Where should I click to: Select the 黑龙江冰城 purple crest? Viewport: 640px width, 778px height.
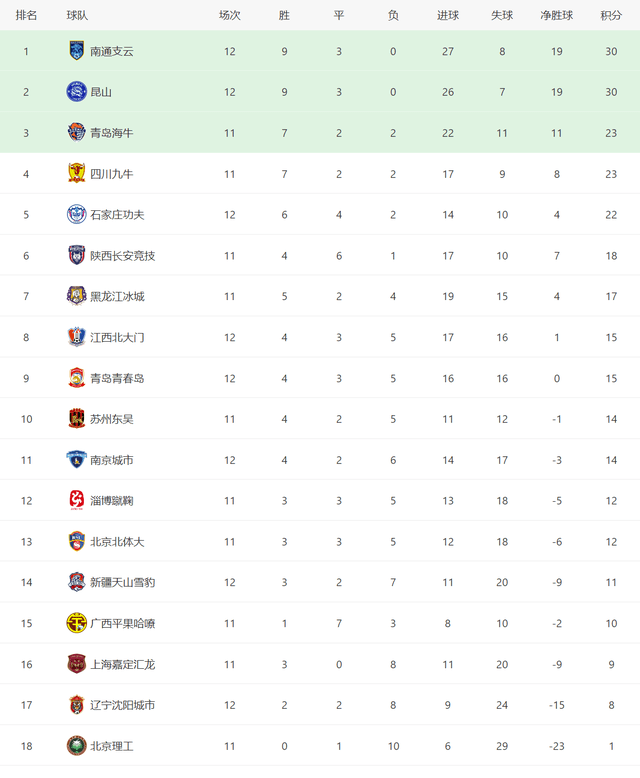(76, 296)
